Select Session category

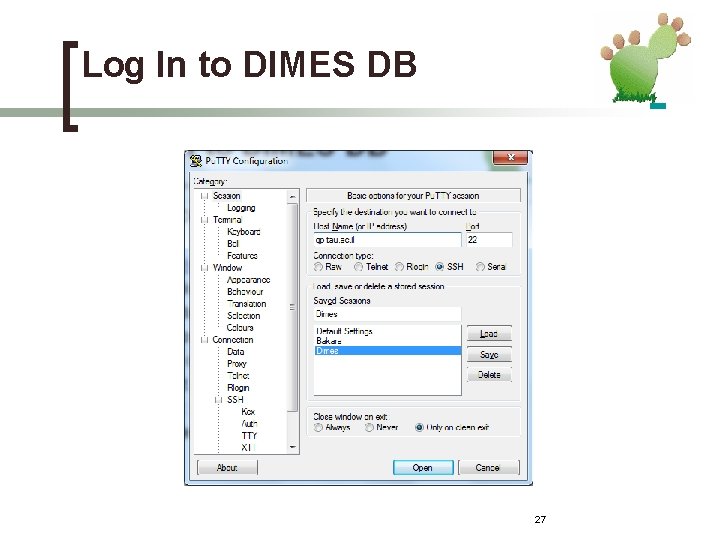[227, 196]
